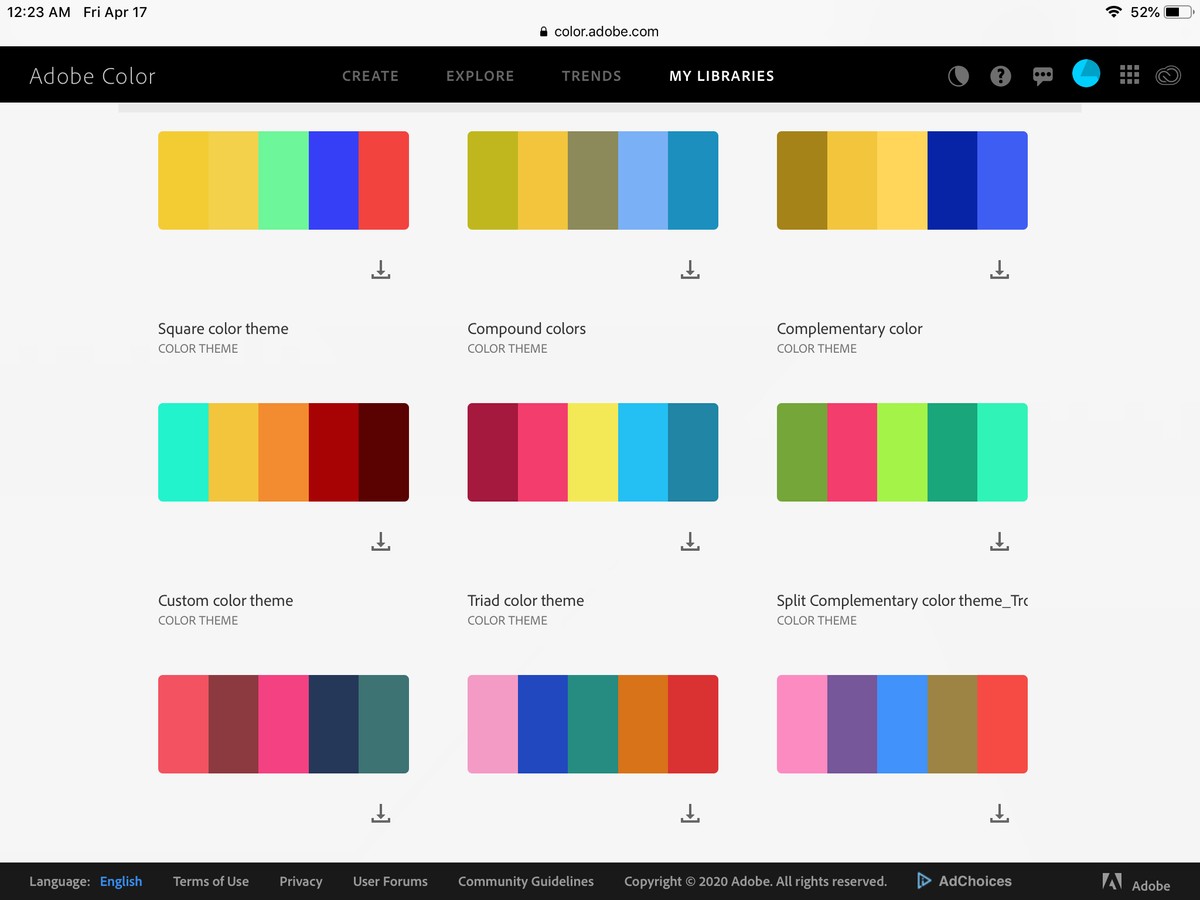Download the palette above Complementary color
This screenshot has width=1200, height=900.
tap(999, 269)
